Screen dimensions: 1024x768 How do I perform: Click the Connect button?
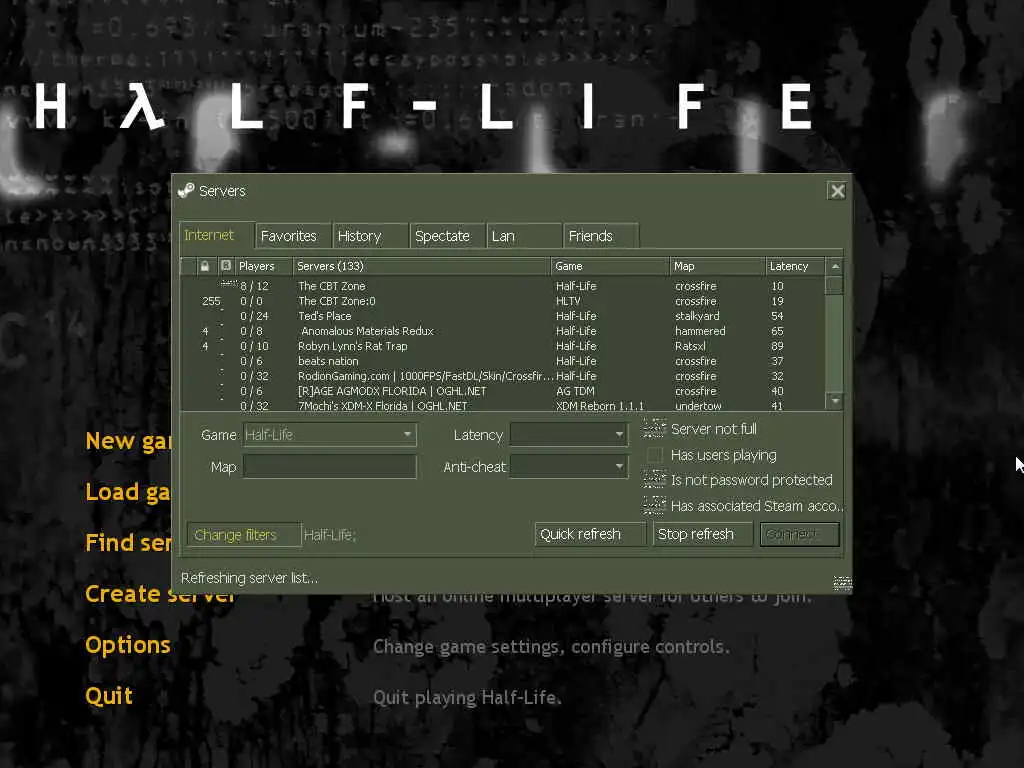point(799,534)
